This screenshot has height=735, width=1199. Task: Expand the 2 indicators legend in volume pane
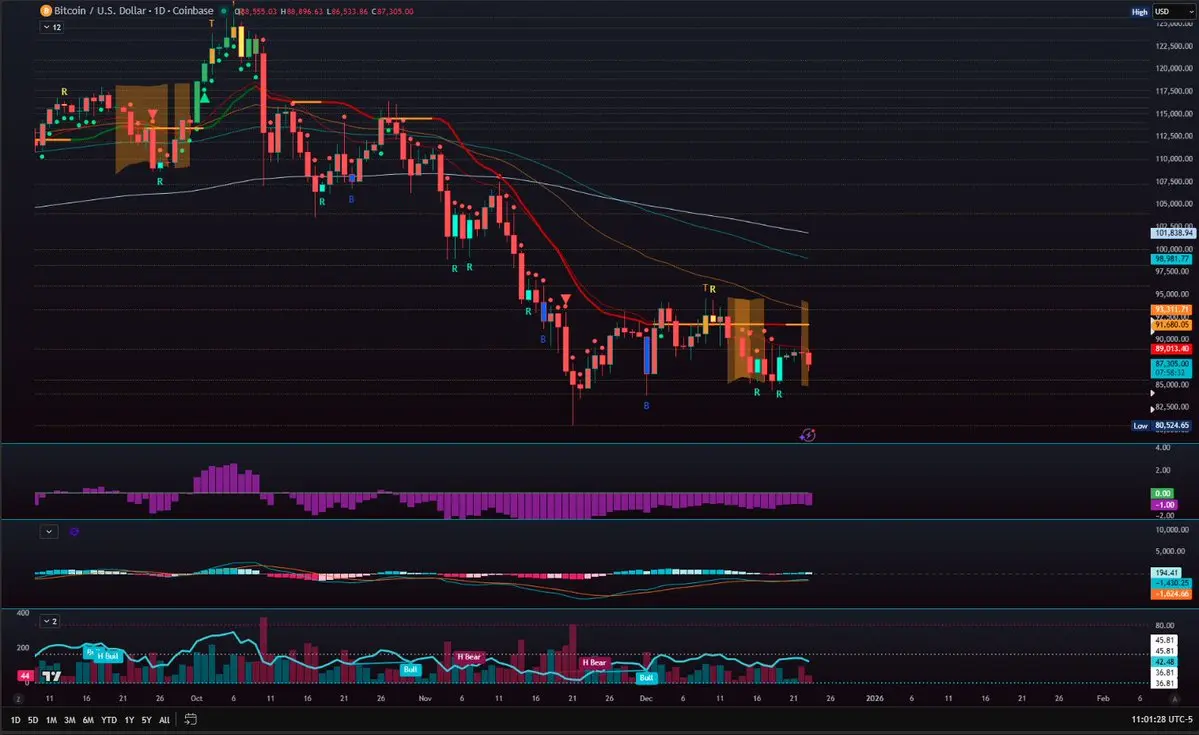pyautogui.click(x=49, y=621)
